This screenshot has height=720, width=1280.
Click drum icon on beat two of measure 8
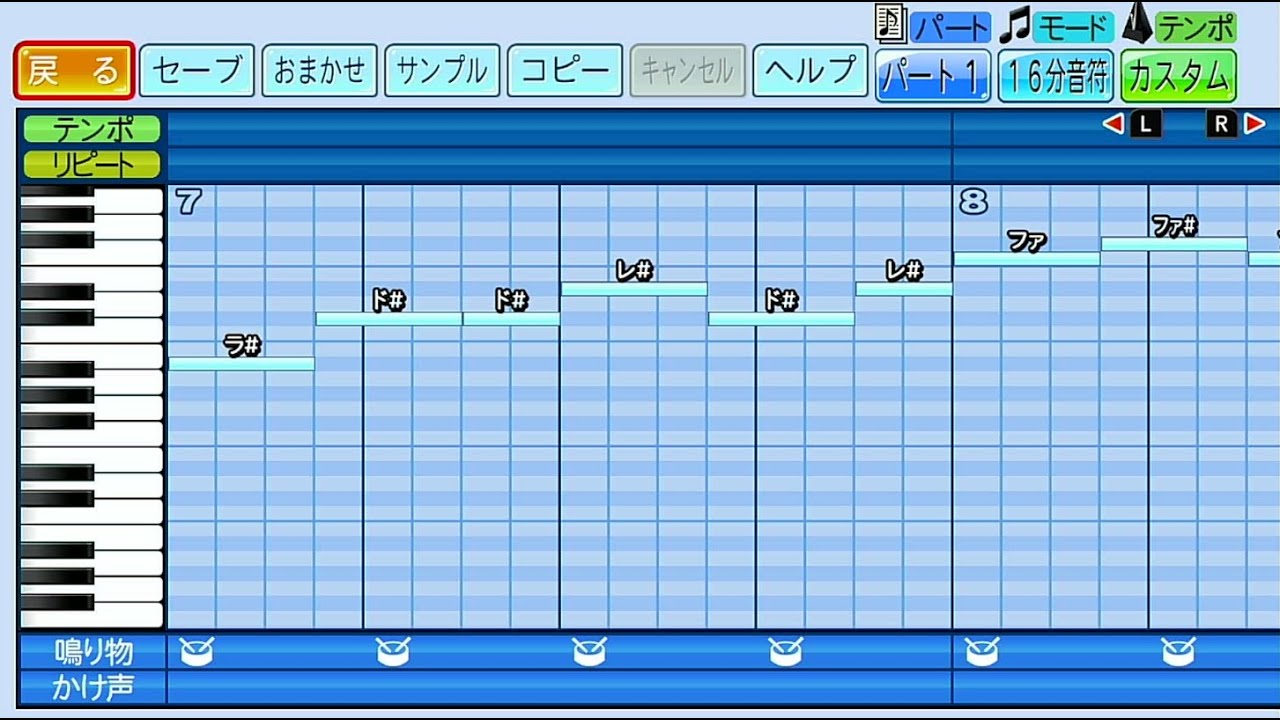1178,652
